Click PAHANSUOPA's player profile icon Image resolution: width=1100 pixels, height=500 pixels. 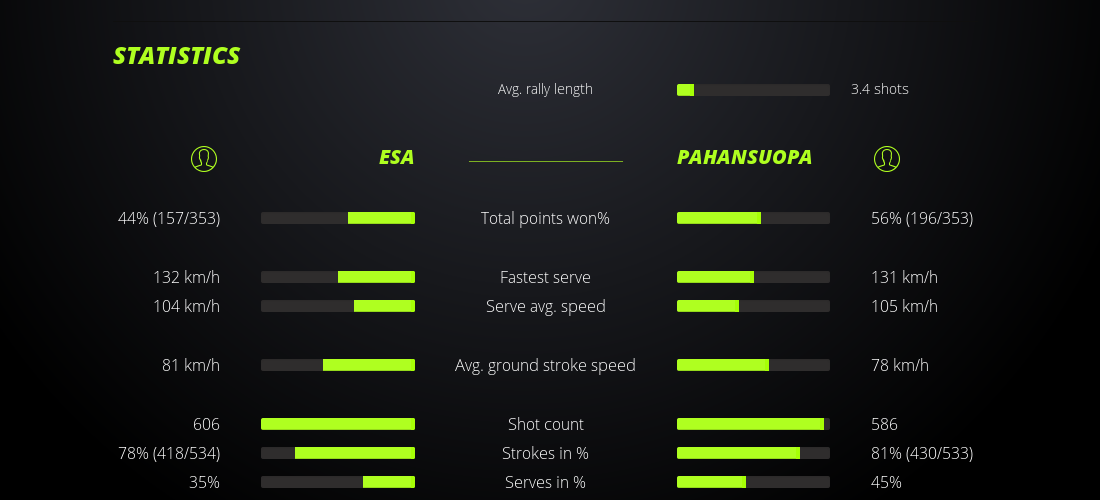point(886,158)
